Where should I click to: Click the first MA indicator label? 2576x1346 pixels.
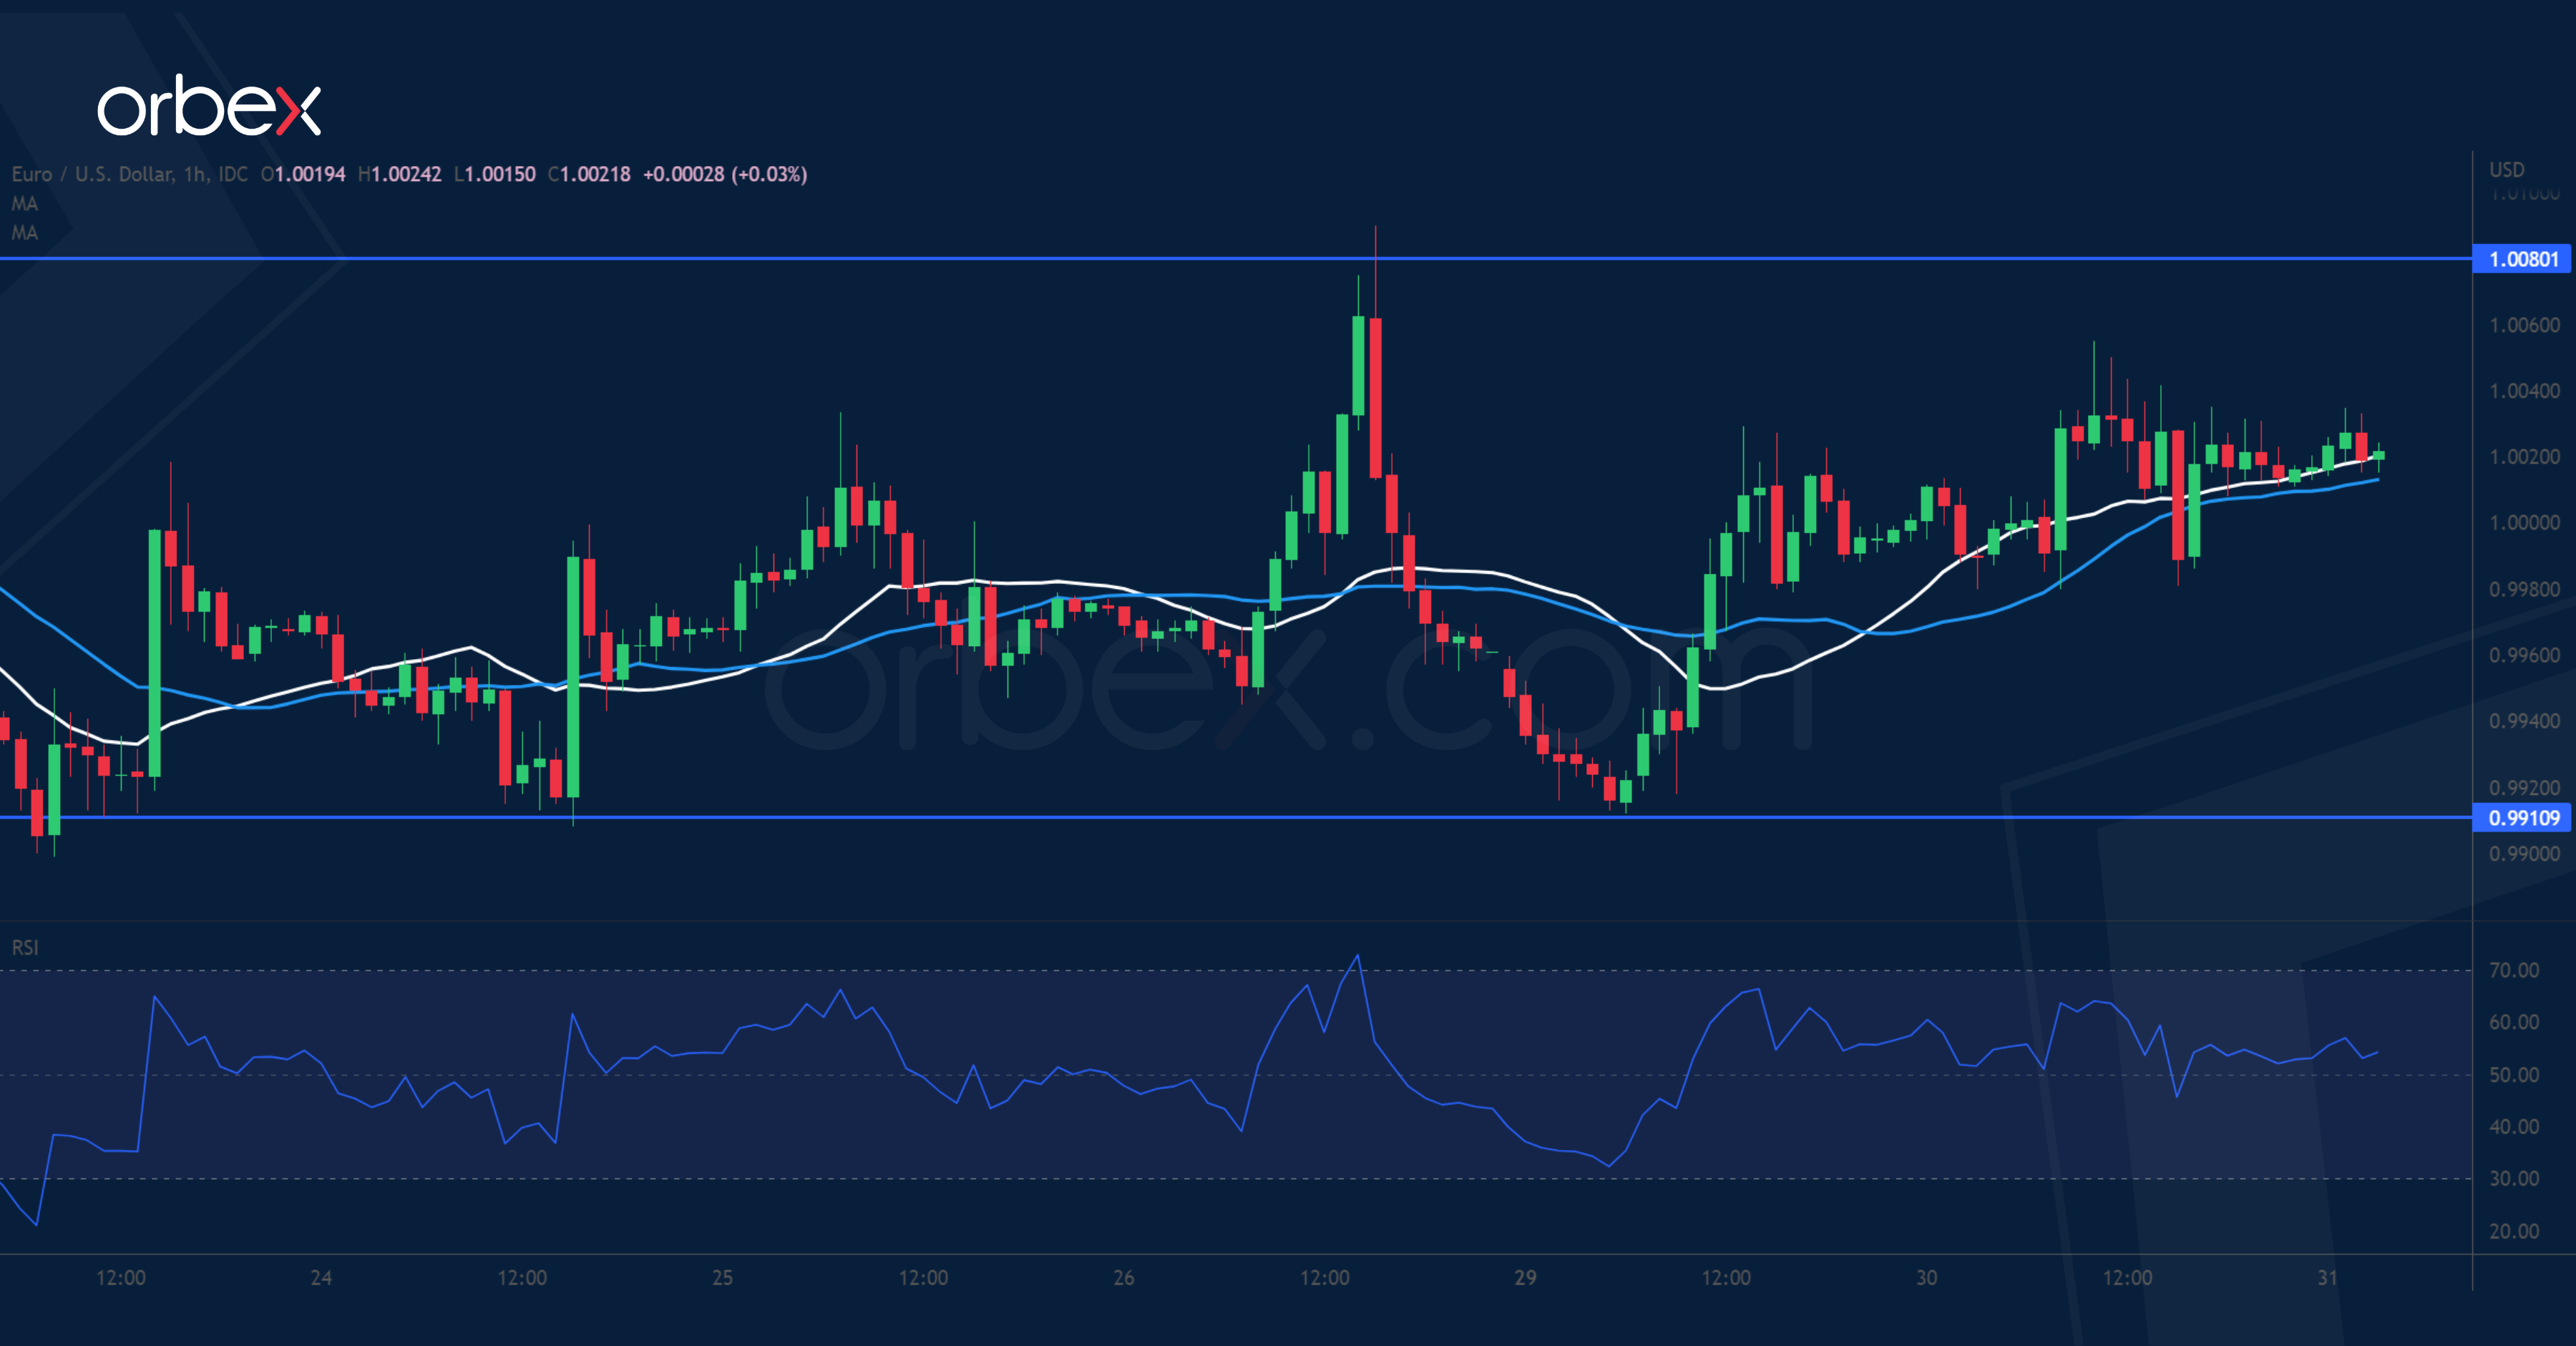coord(24,204)
